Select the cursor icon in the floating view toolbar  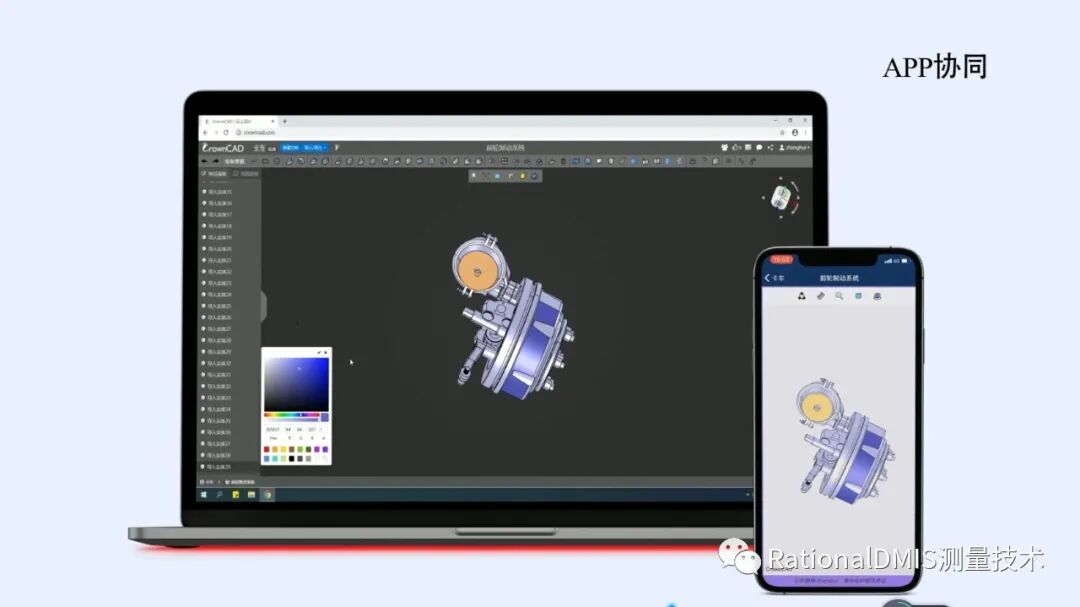(x=474, y=176)
